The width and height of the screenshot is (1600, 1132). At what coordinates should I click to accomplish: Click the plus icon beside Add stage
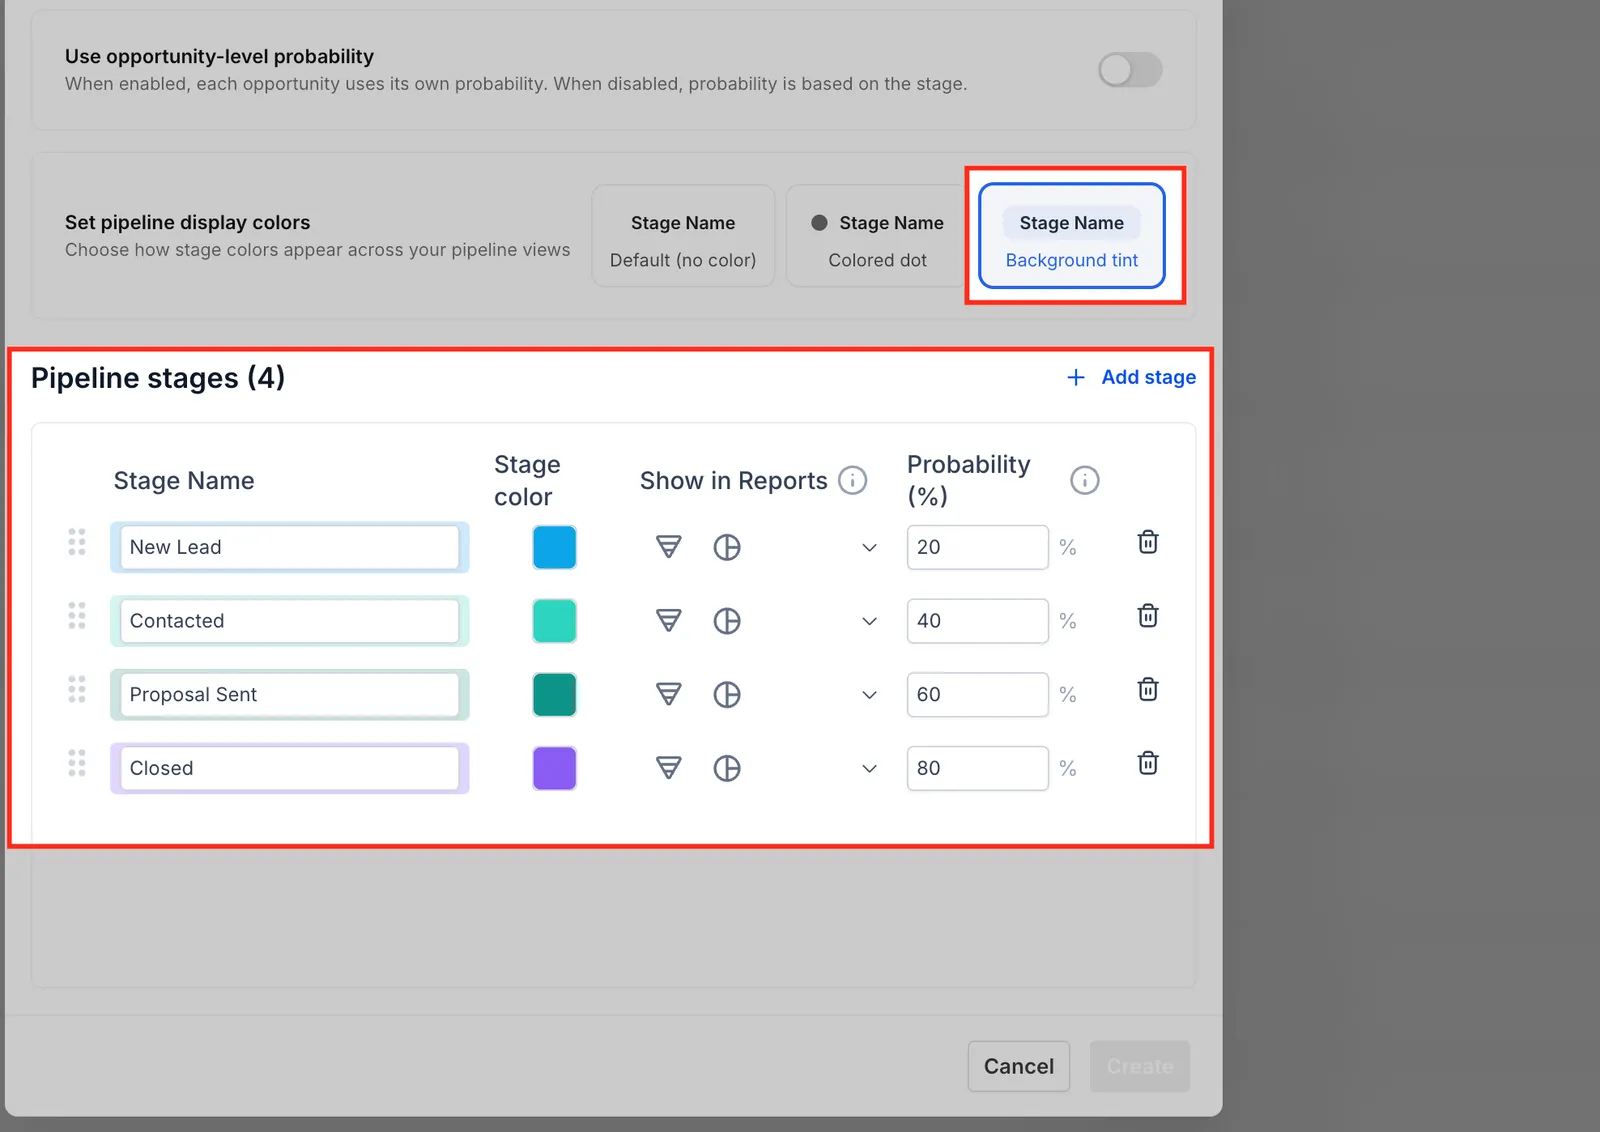[x=1076, y=377]
